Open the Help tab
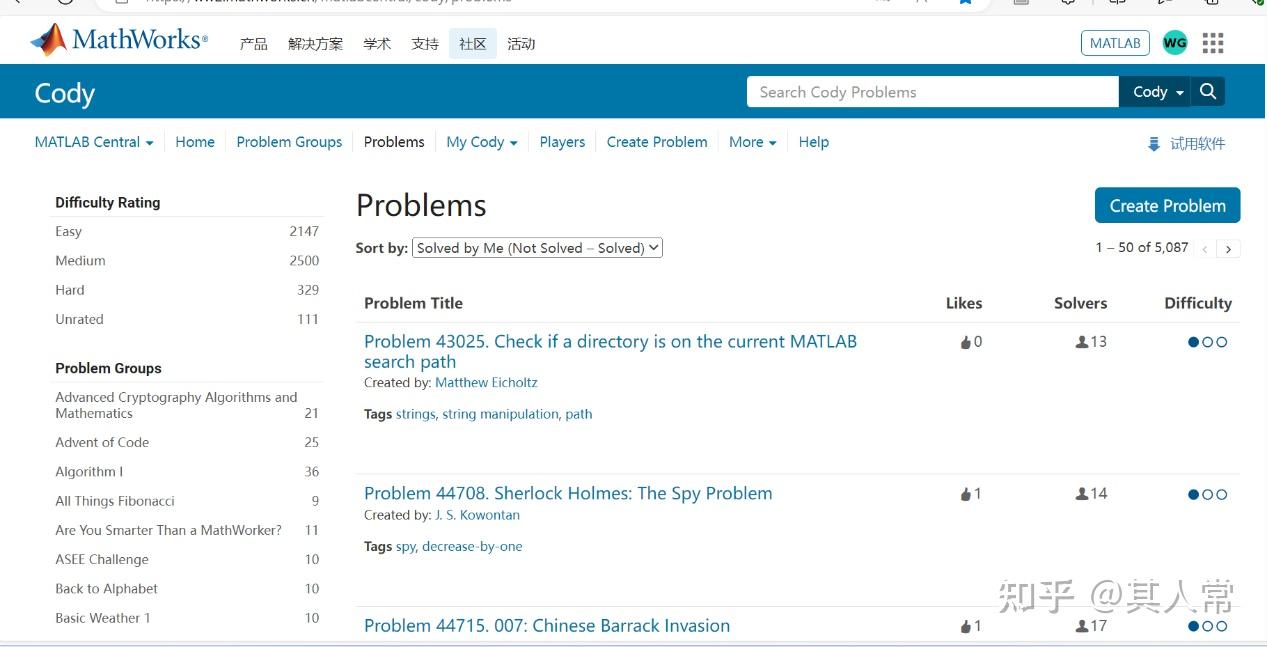 [x=814, y=142]
